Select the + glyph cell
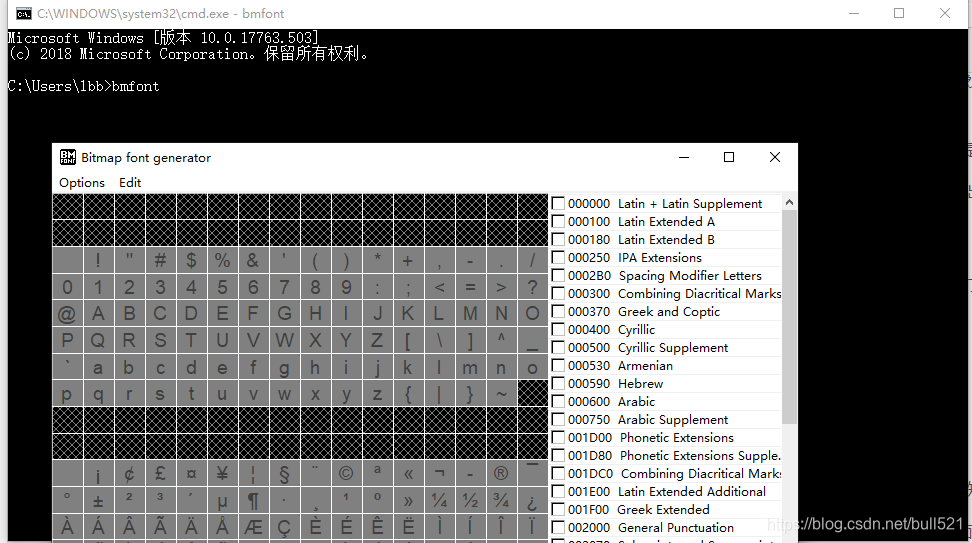This screenshot has height=543, width=972. pos(409,260)
